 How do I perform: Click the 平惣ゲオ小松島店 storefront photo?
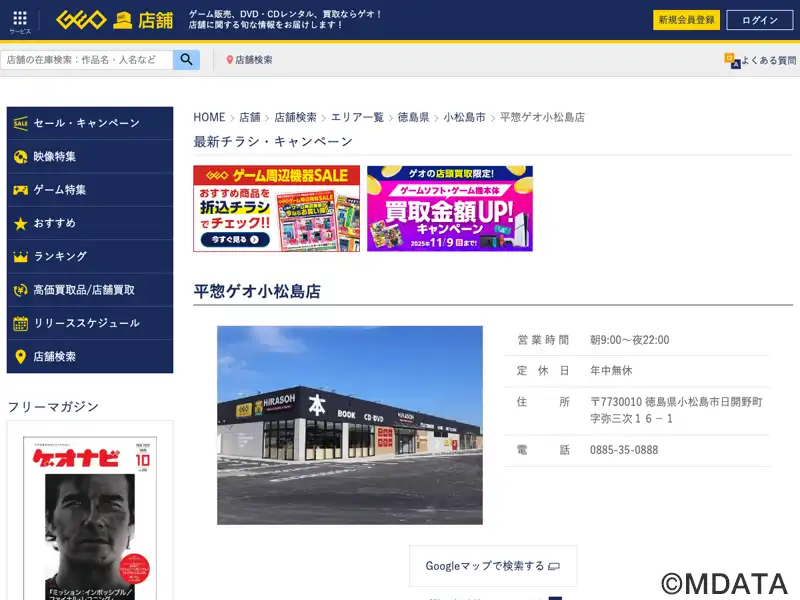350,425
